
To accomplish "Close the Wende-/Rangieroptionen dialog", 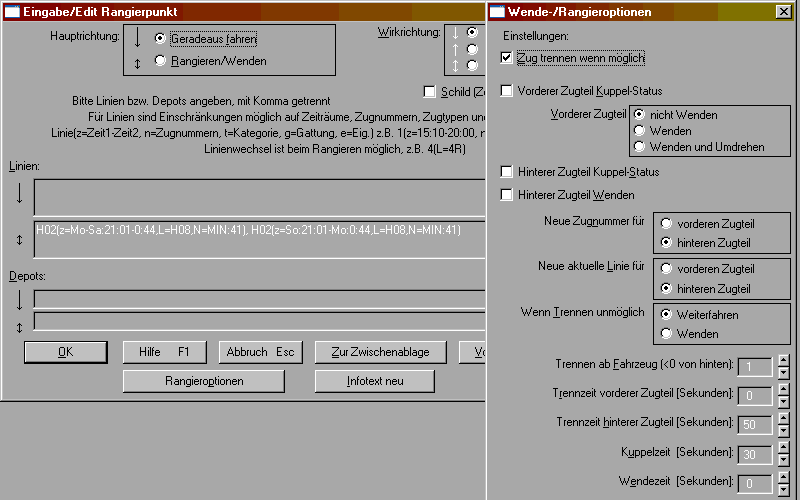I will pos(782,12).
